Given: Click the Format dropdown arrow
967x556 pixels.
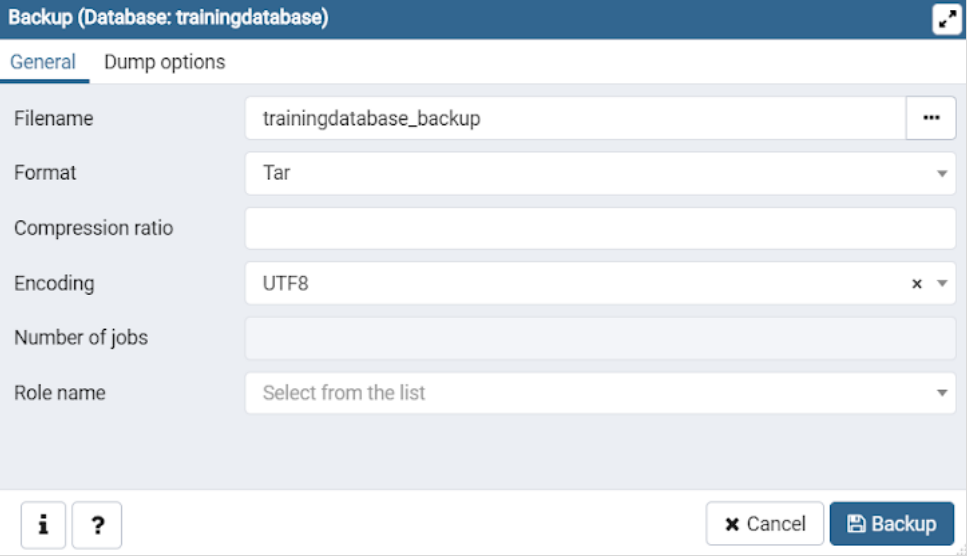Looking at the screenshot, I should pyautogui.click(x=942, y=174).
